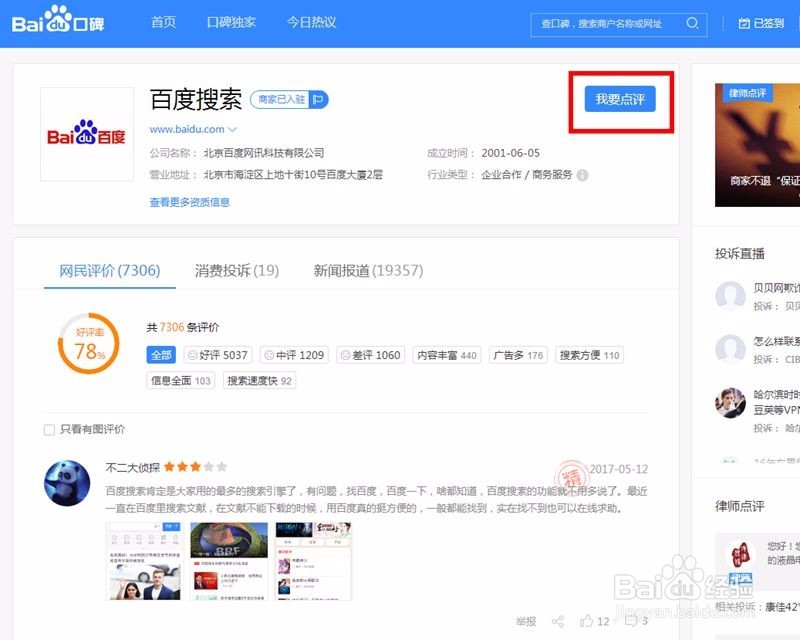Open the 查看更多资质信息 link
Screen dimensions: 800x640
(189, 202)
